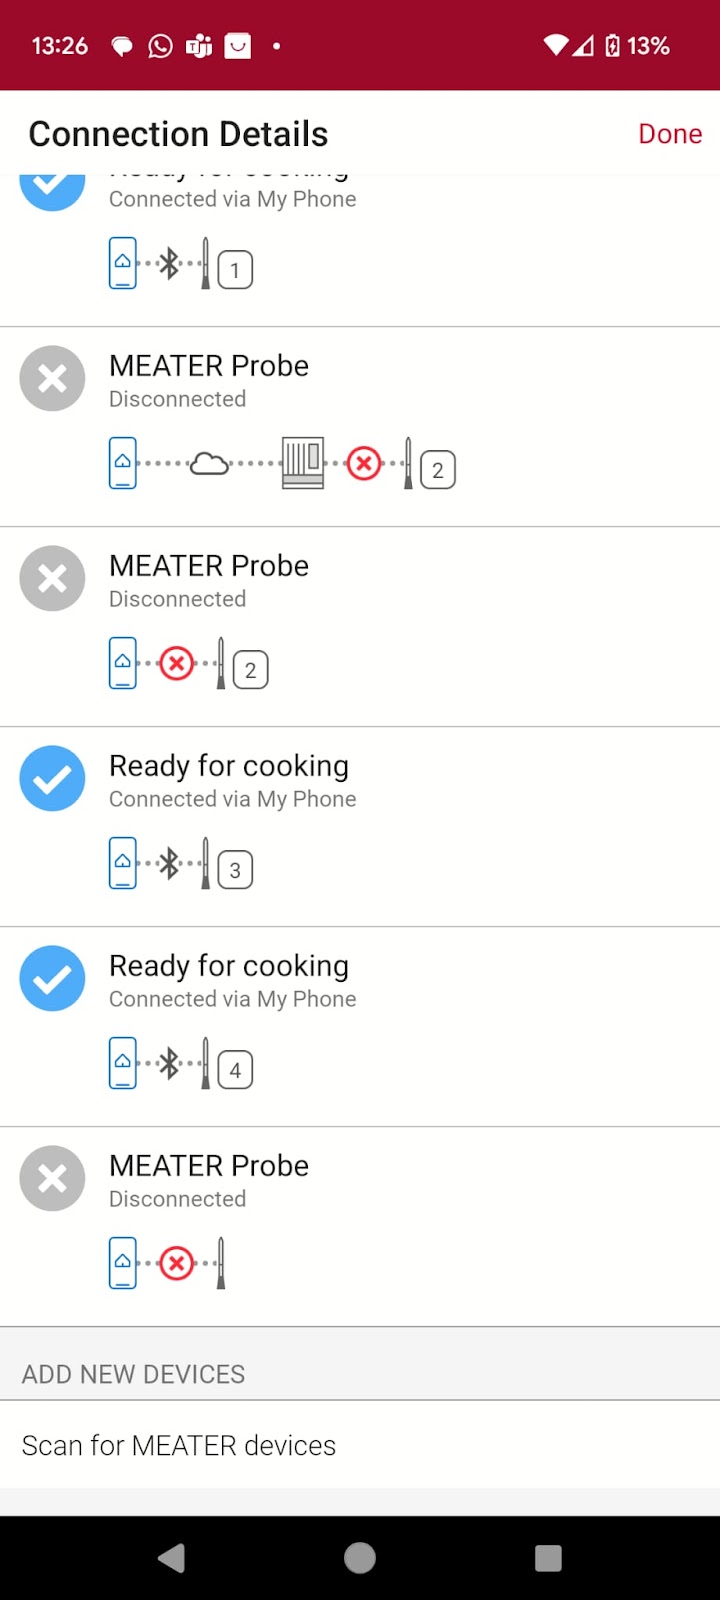Tap gray X on cloud-connected MEATER Probe
This screenshot has height=1600, width=720.
click(x=52, y=378)
